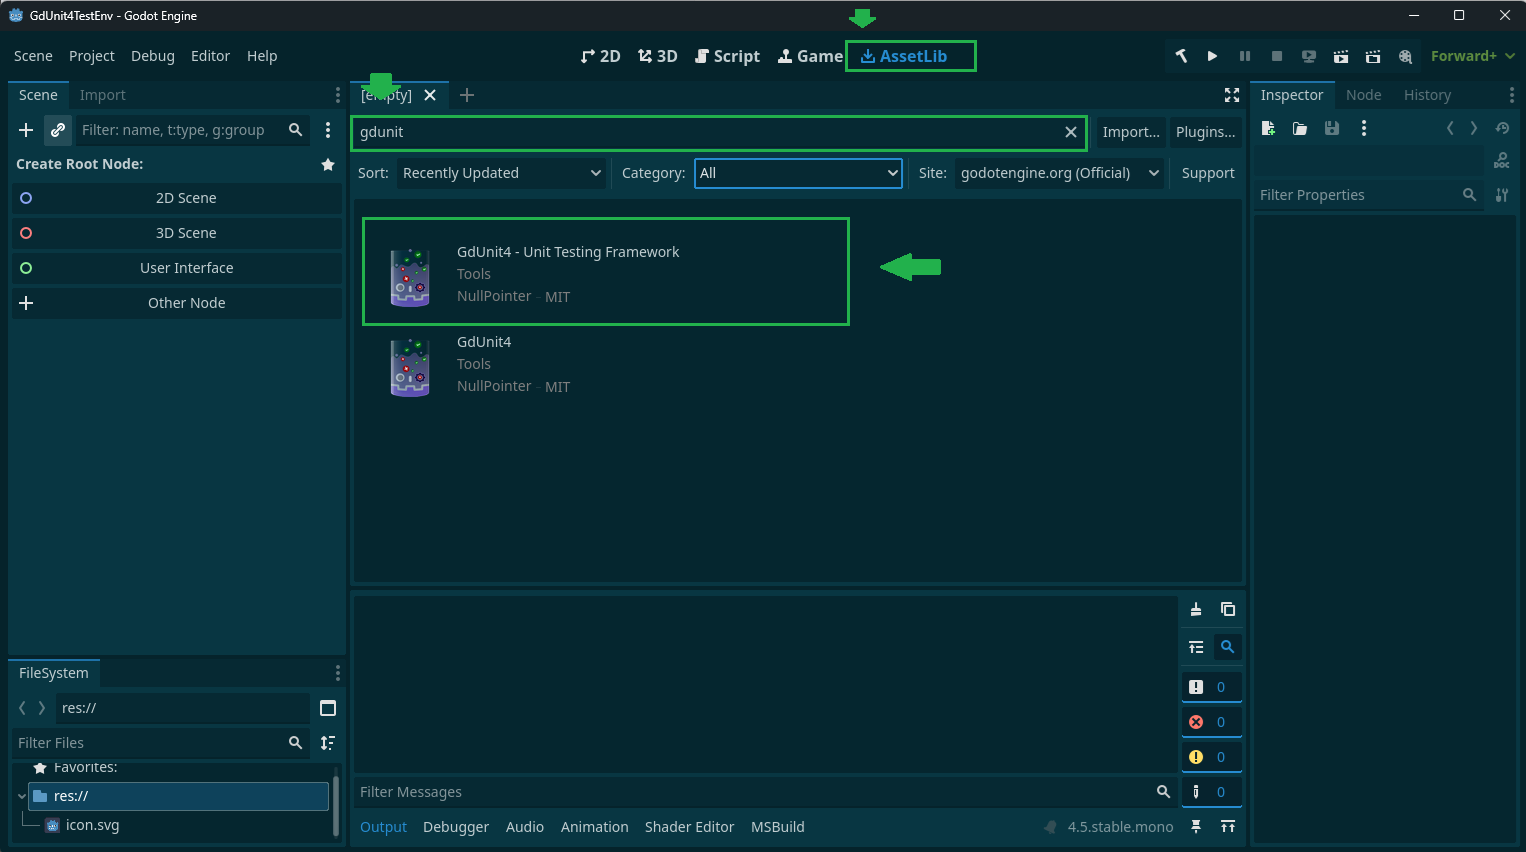Toggle FileSystem split mode button
1526x852 pixels.
[328, 708]
